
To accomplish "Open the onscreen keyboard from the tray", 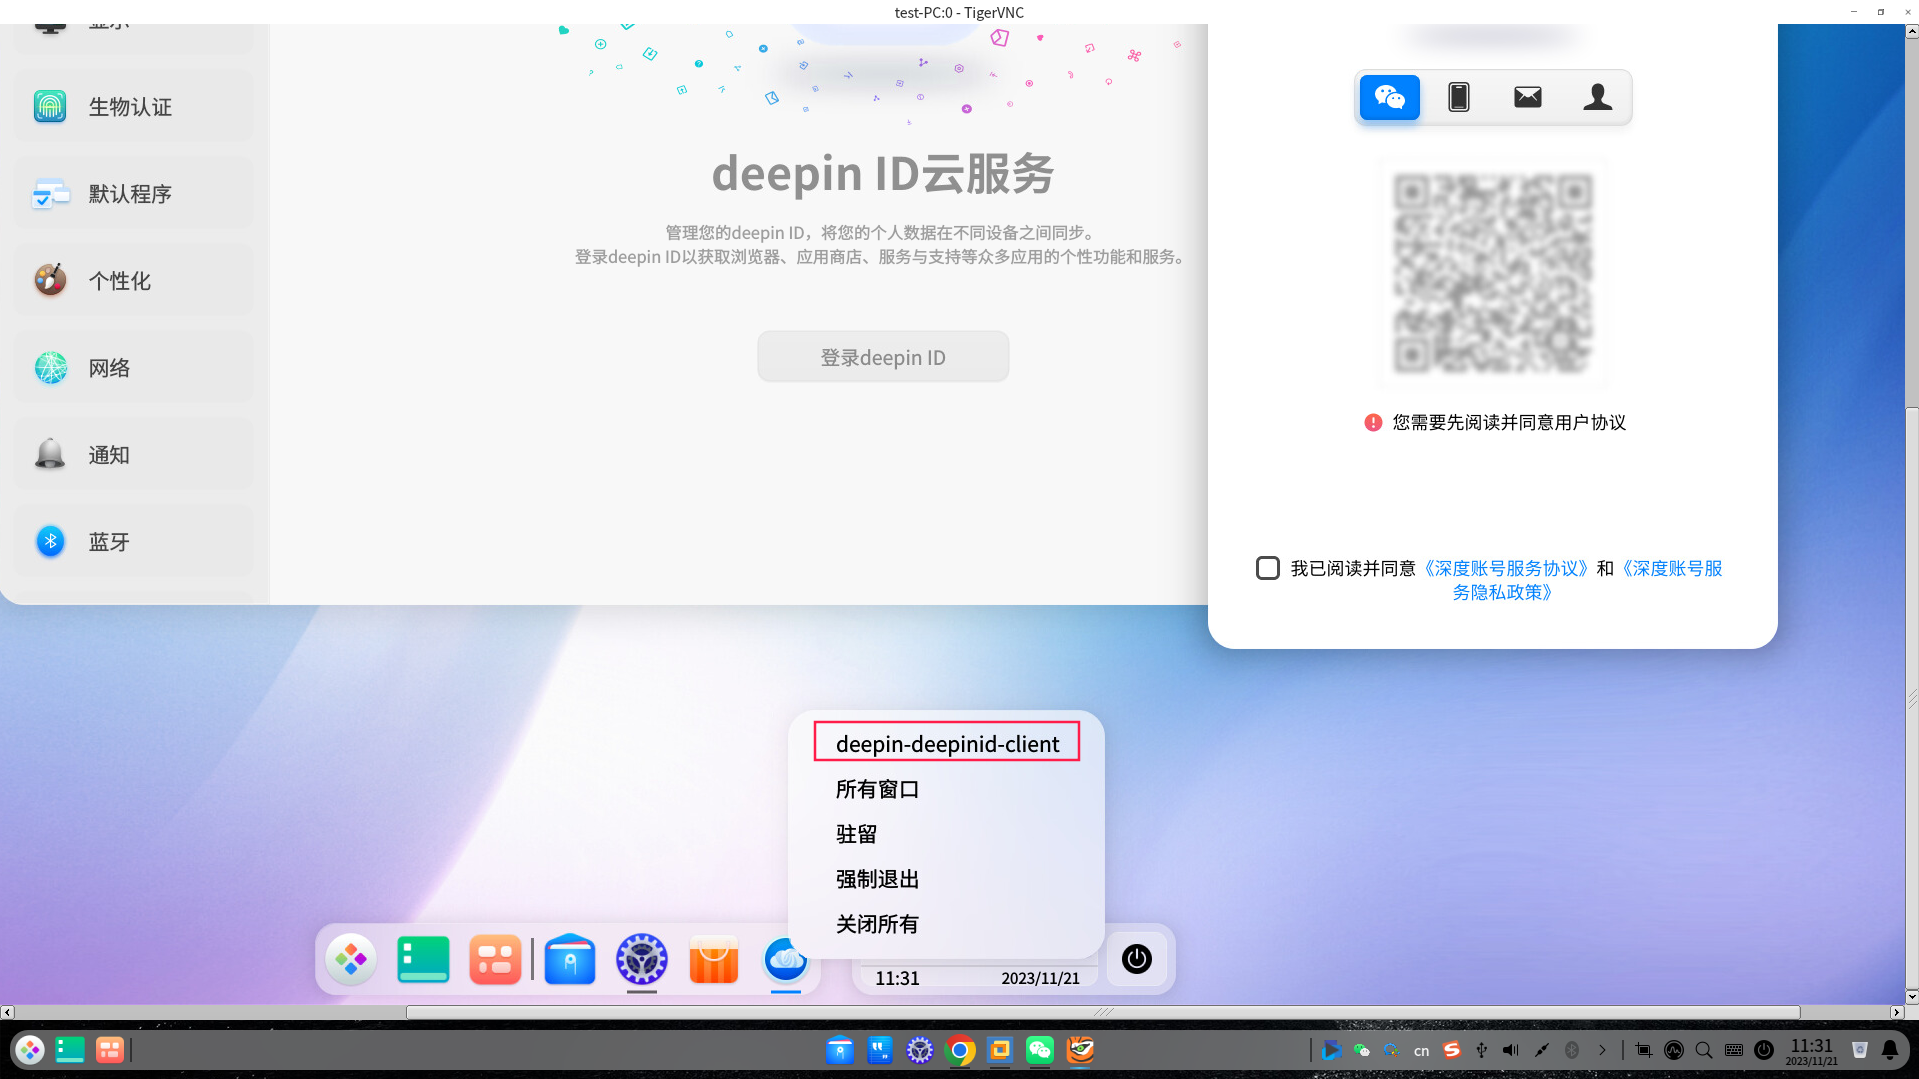I will coord(1733,1050).
